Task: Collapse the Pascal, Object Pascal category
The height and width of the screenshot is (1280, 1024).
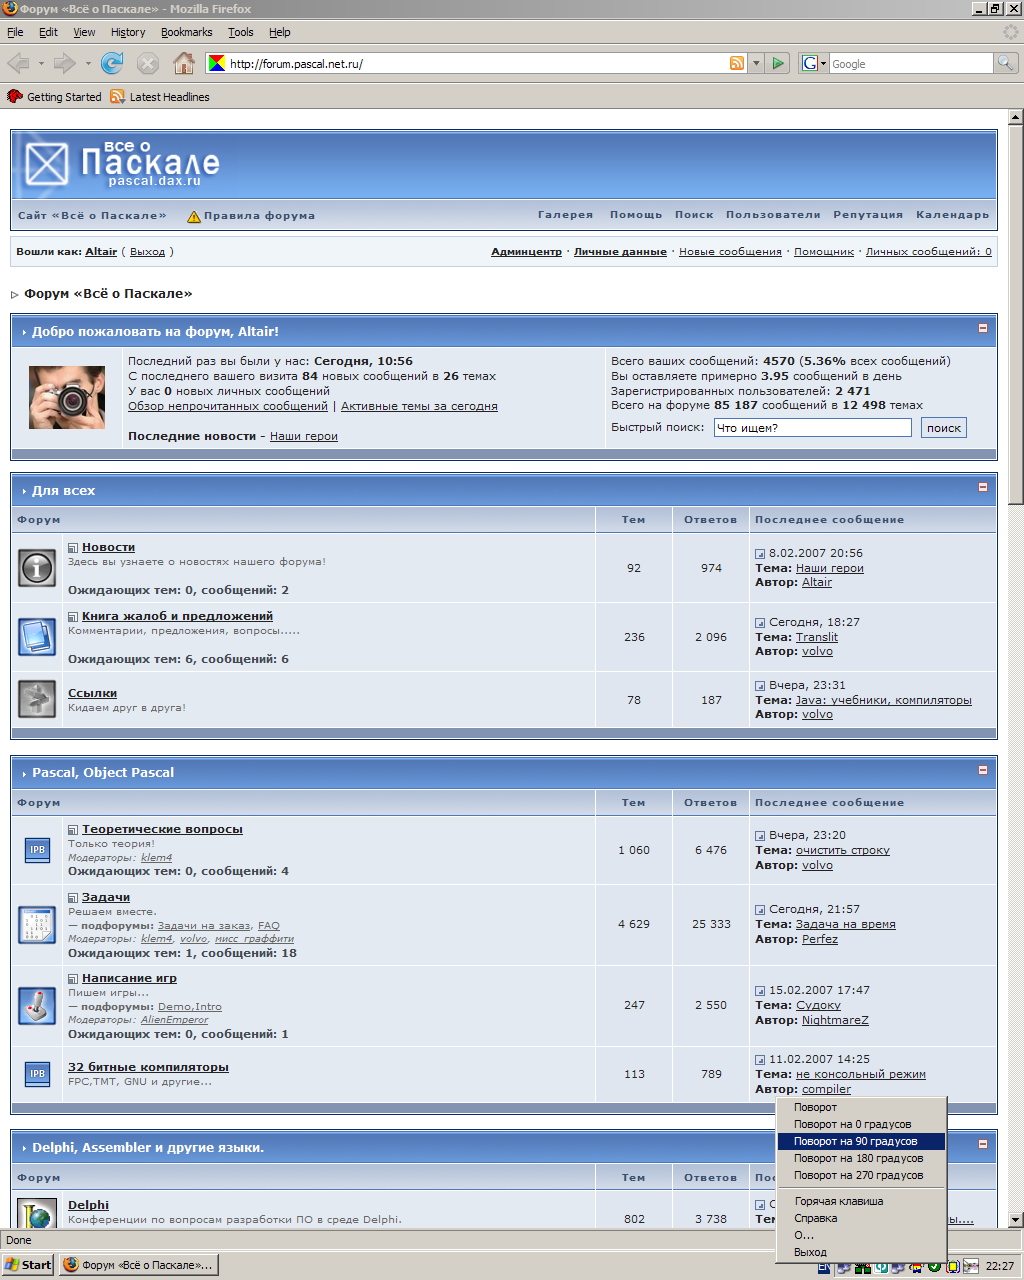Action: click(982, 770)
